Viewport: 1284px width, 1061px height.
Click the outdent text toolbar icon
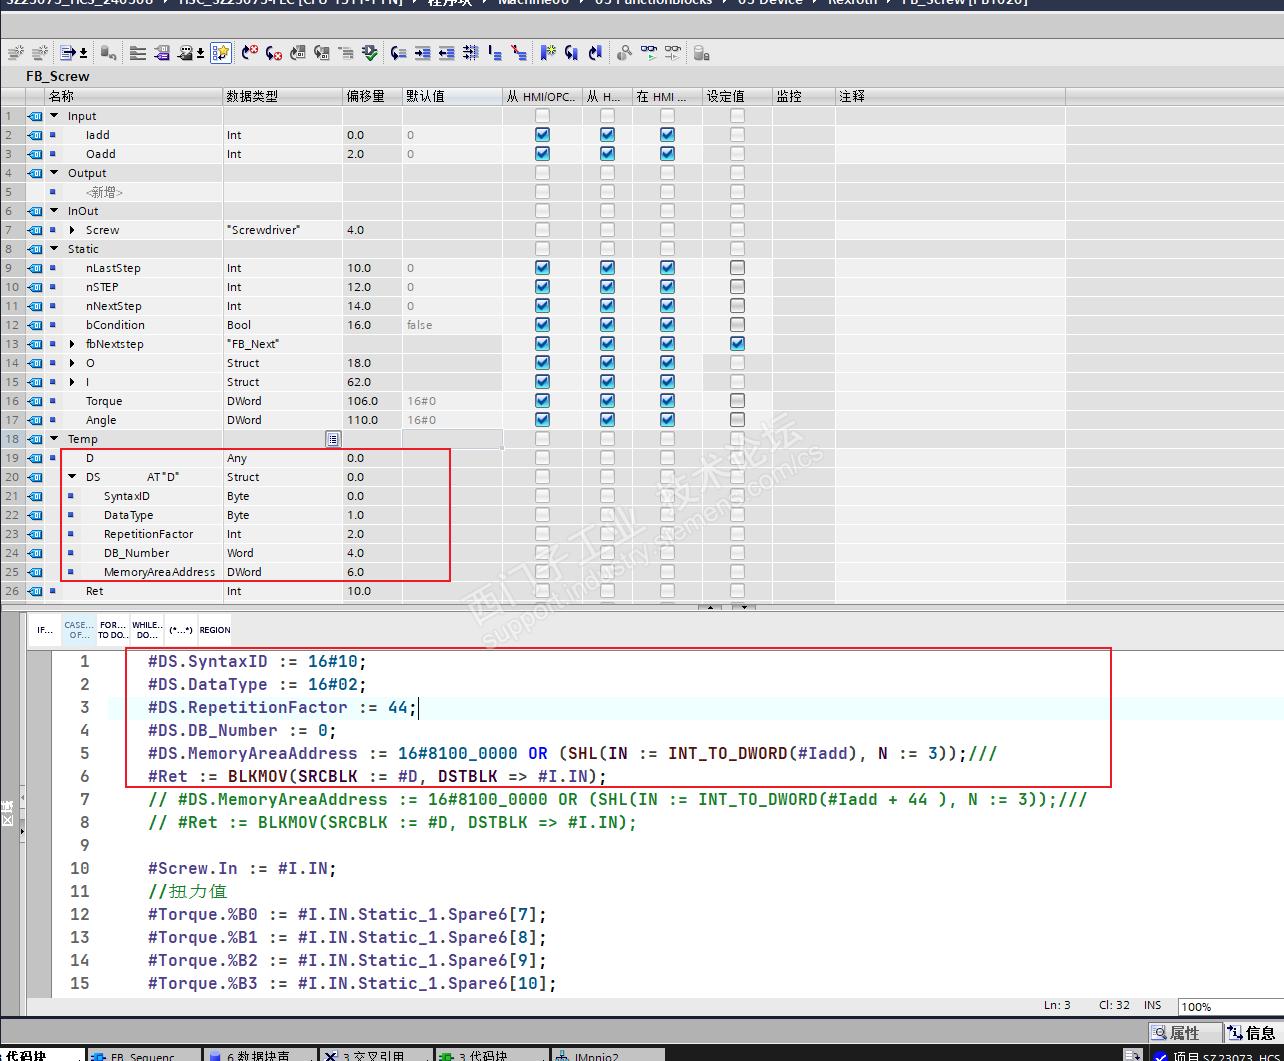pyautogui.click(x=446, y=53)
